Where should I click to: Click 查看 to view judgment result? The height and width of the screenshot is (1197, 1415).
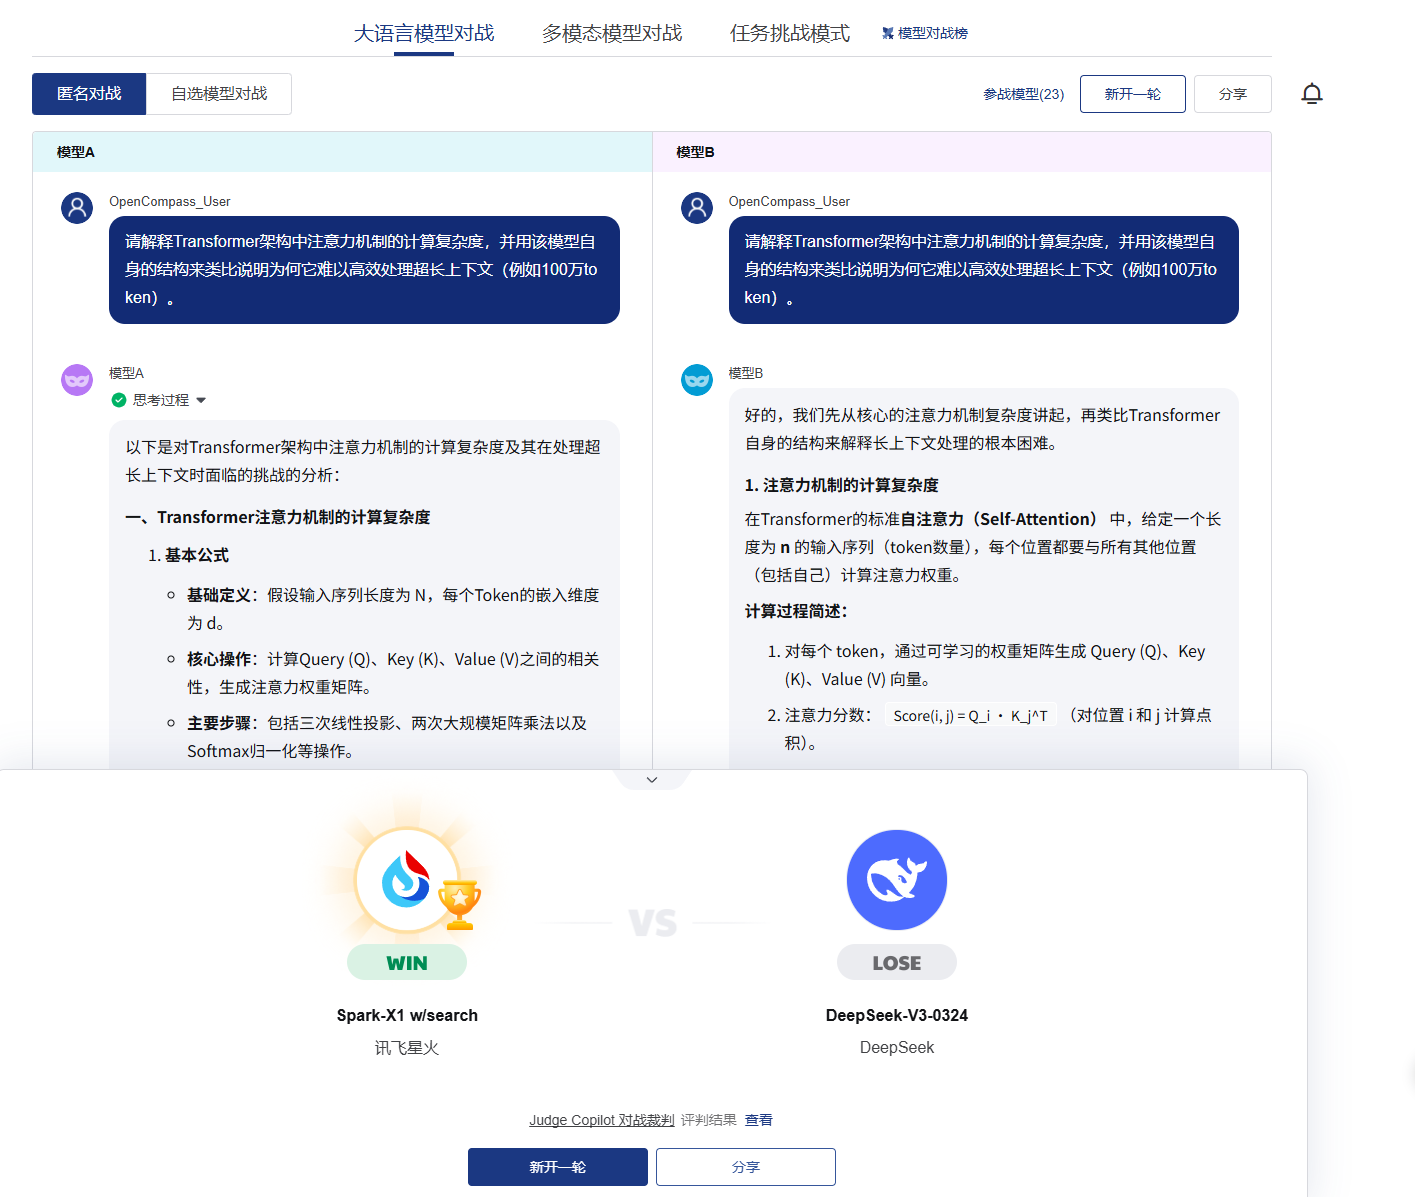[759, 1120]
